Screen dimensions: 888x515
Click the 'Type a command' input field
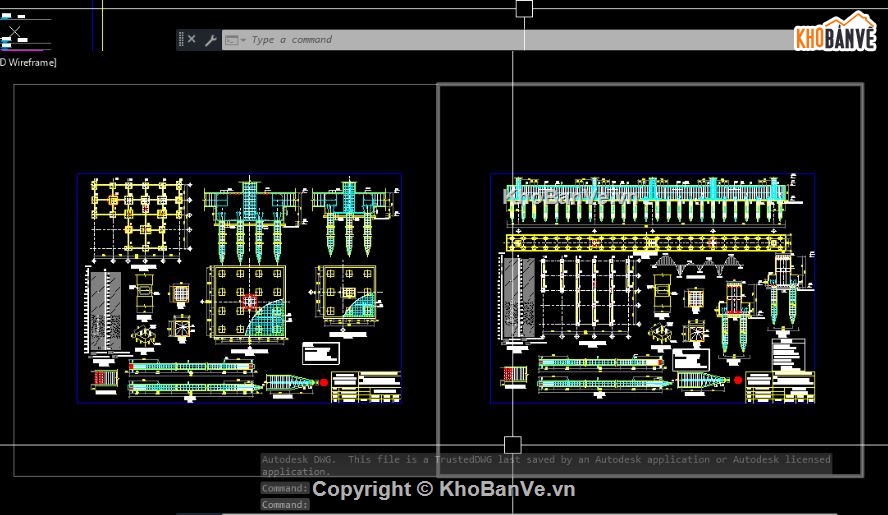tap(510, 40)
